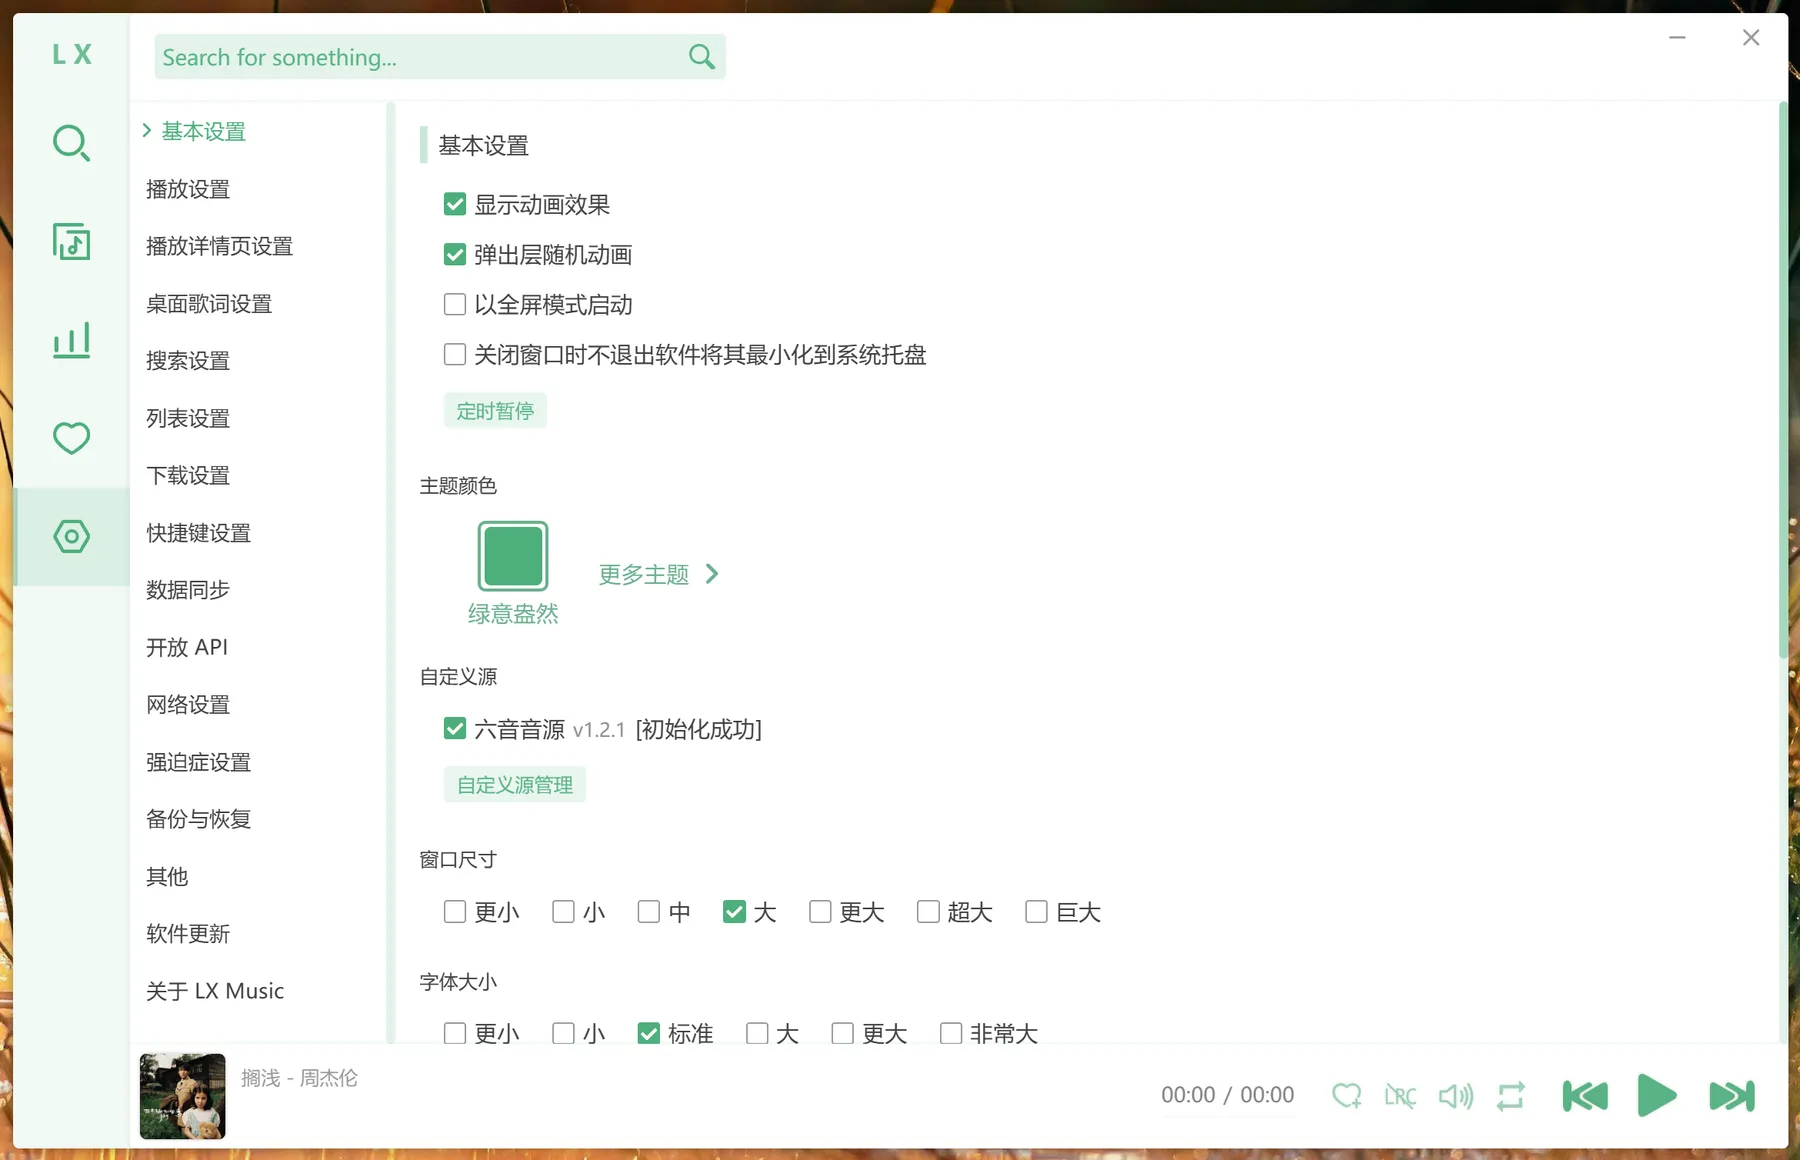The image size is (1800, 1160).
Task: Choose the 绿意盎然 green theme swatch
Action: [513, 556]
